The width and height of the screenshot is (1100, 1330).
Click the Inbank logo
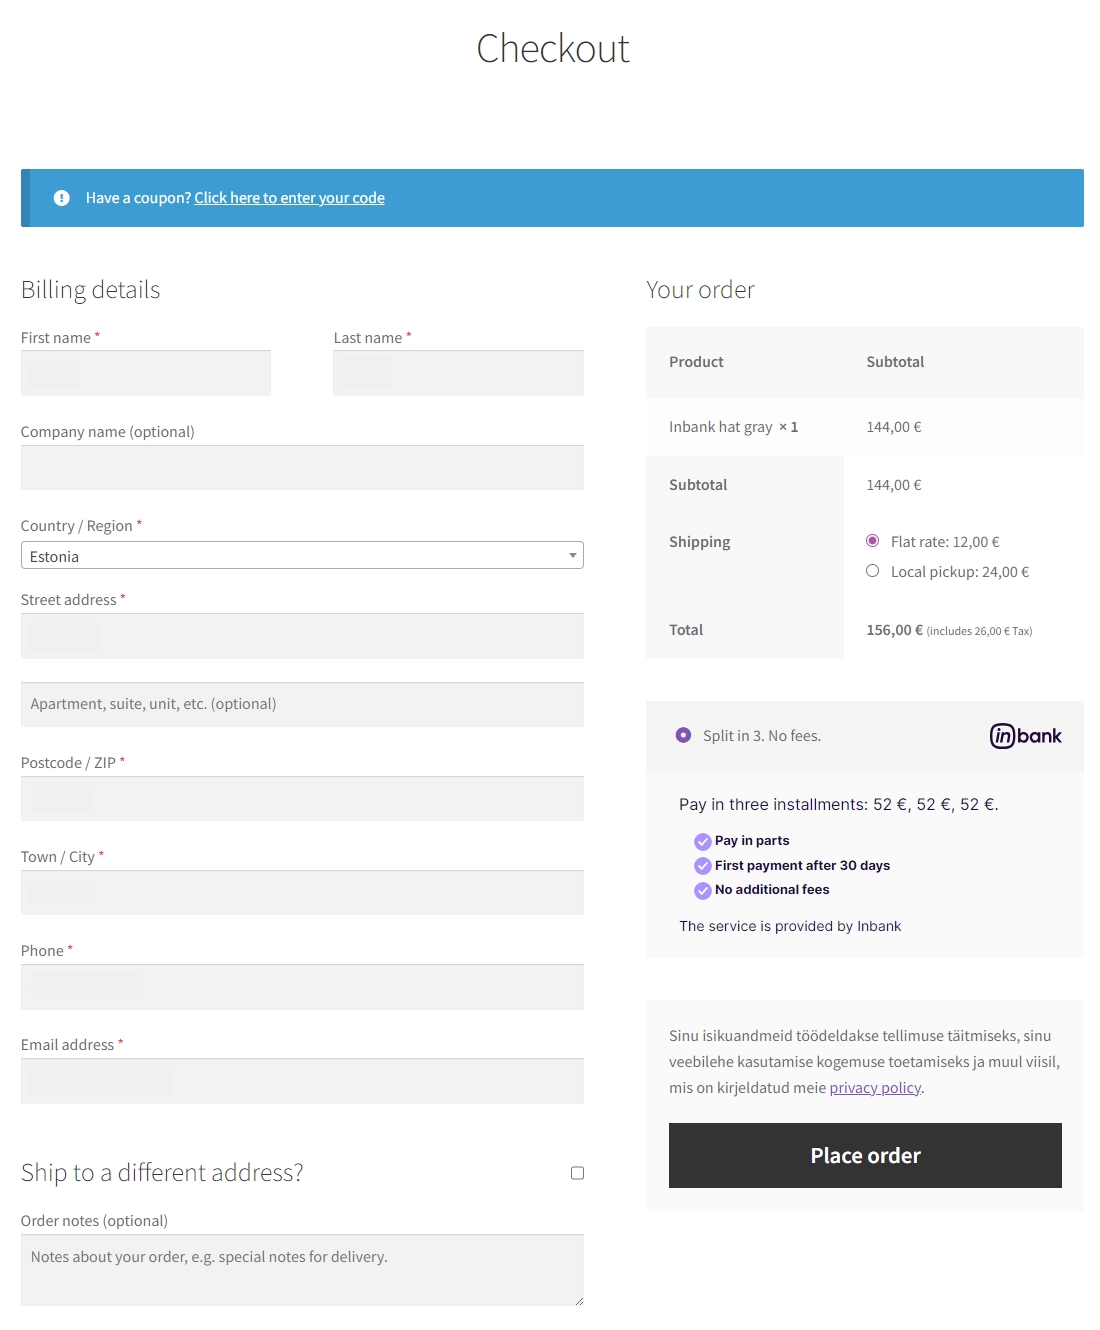tap(1025, 736)
